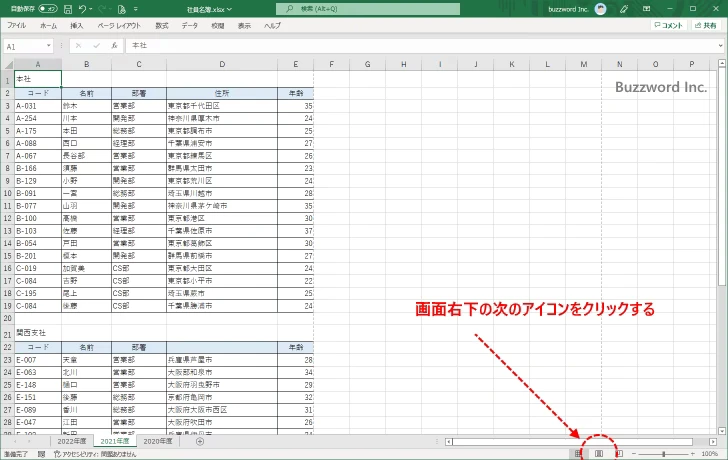The height and width of the screenshot is (460, 728).
Task: Switch to Page Layout view in status bar
Action: point(599,453)
